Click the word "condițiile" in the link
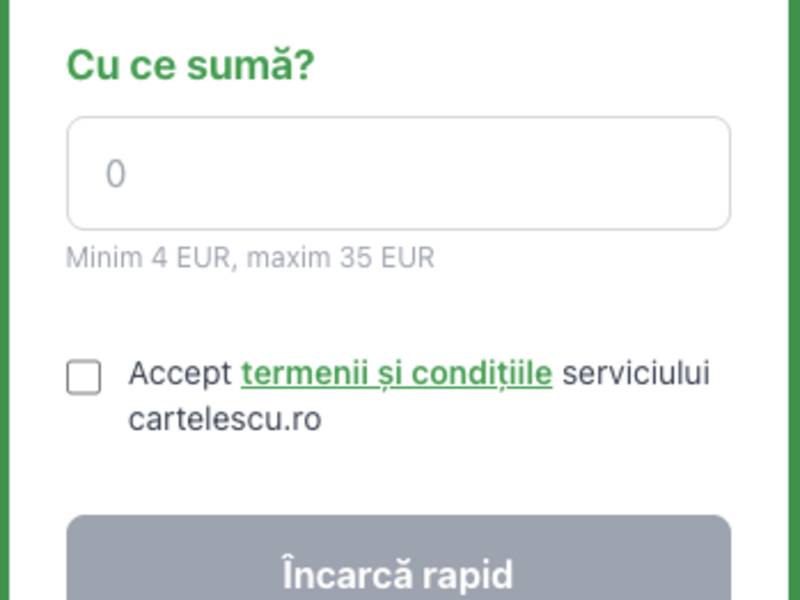This screenshot has width=800, height=600. [x=482, y=374]
